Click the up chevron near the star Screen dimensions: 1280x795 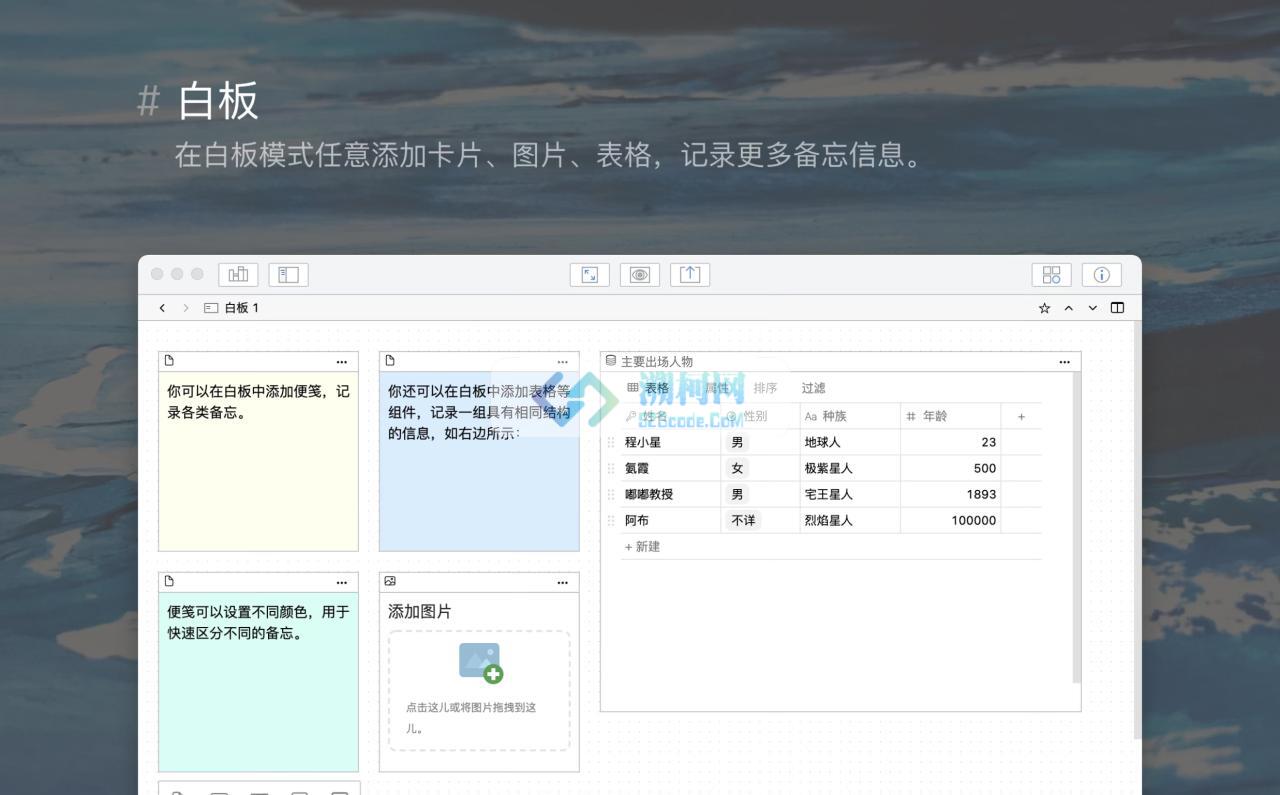coord(1068,308)
